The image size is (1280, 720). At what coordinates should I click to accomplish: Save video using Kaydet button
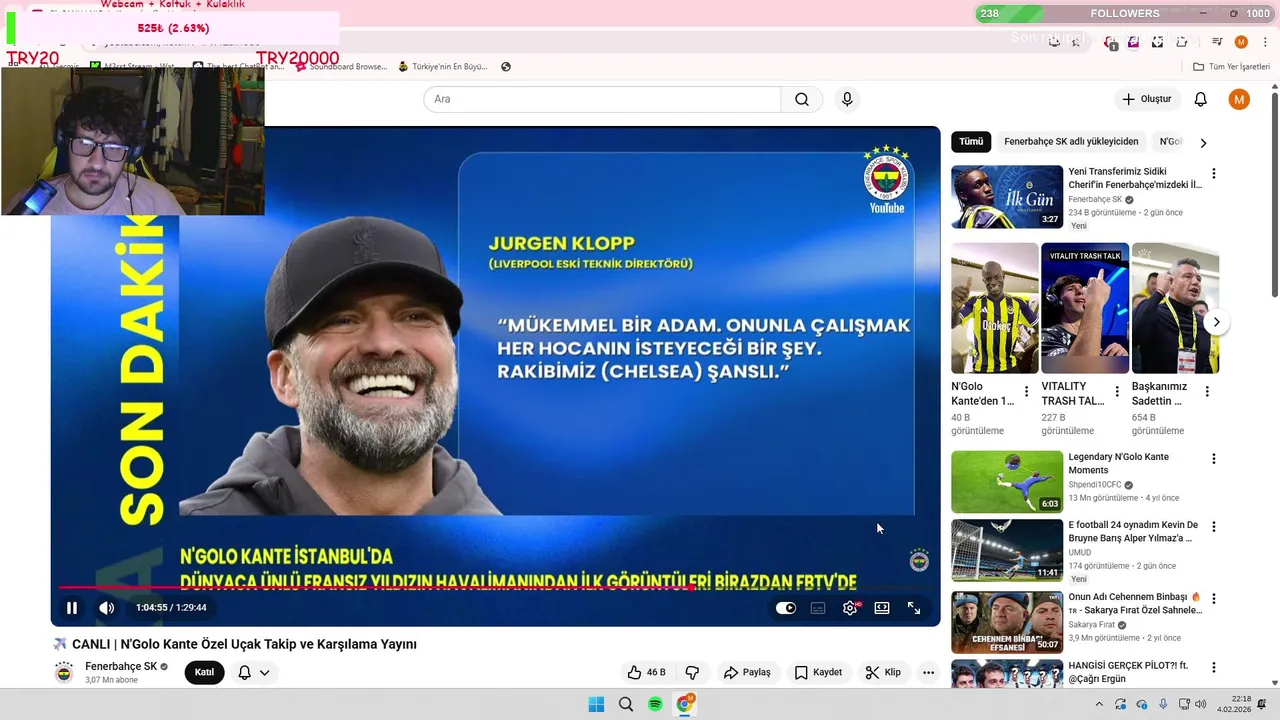(818, 672)
